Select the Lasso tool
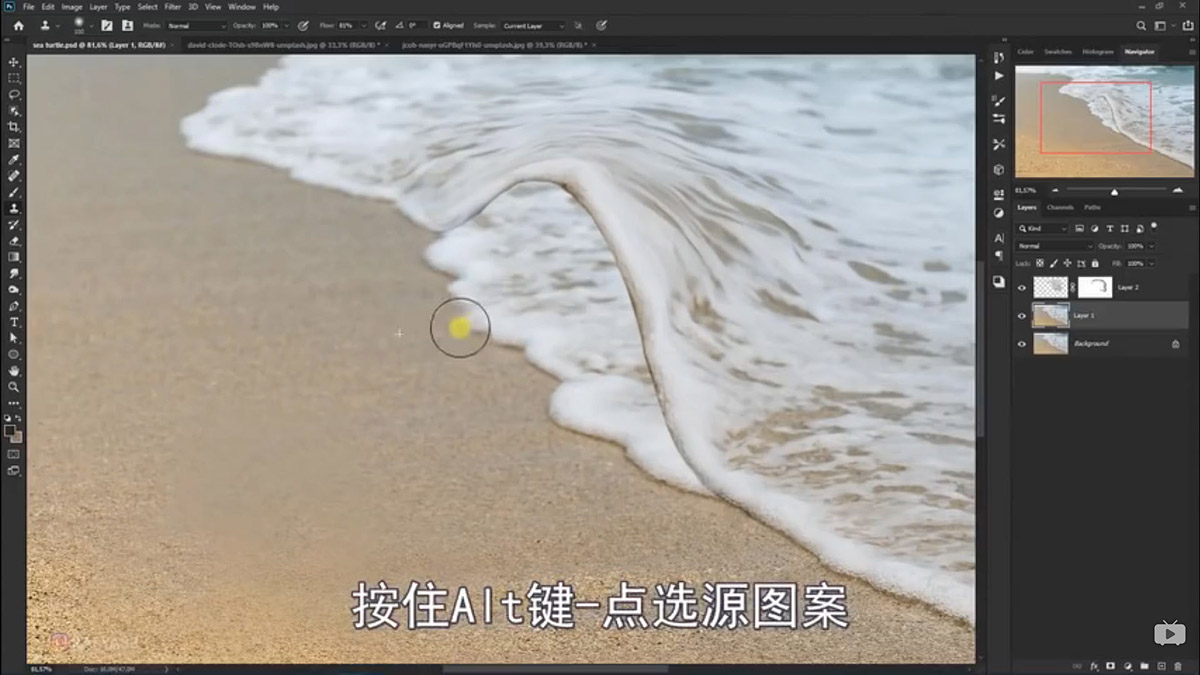 (14, 93)
